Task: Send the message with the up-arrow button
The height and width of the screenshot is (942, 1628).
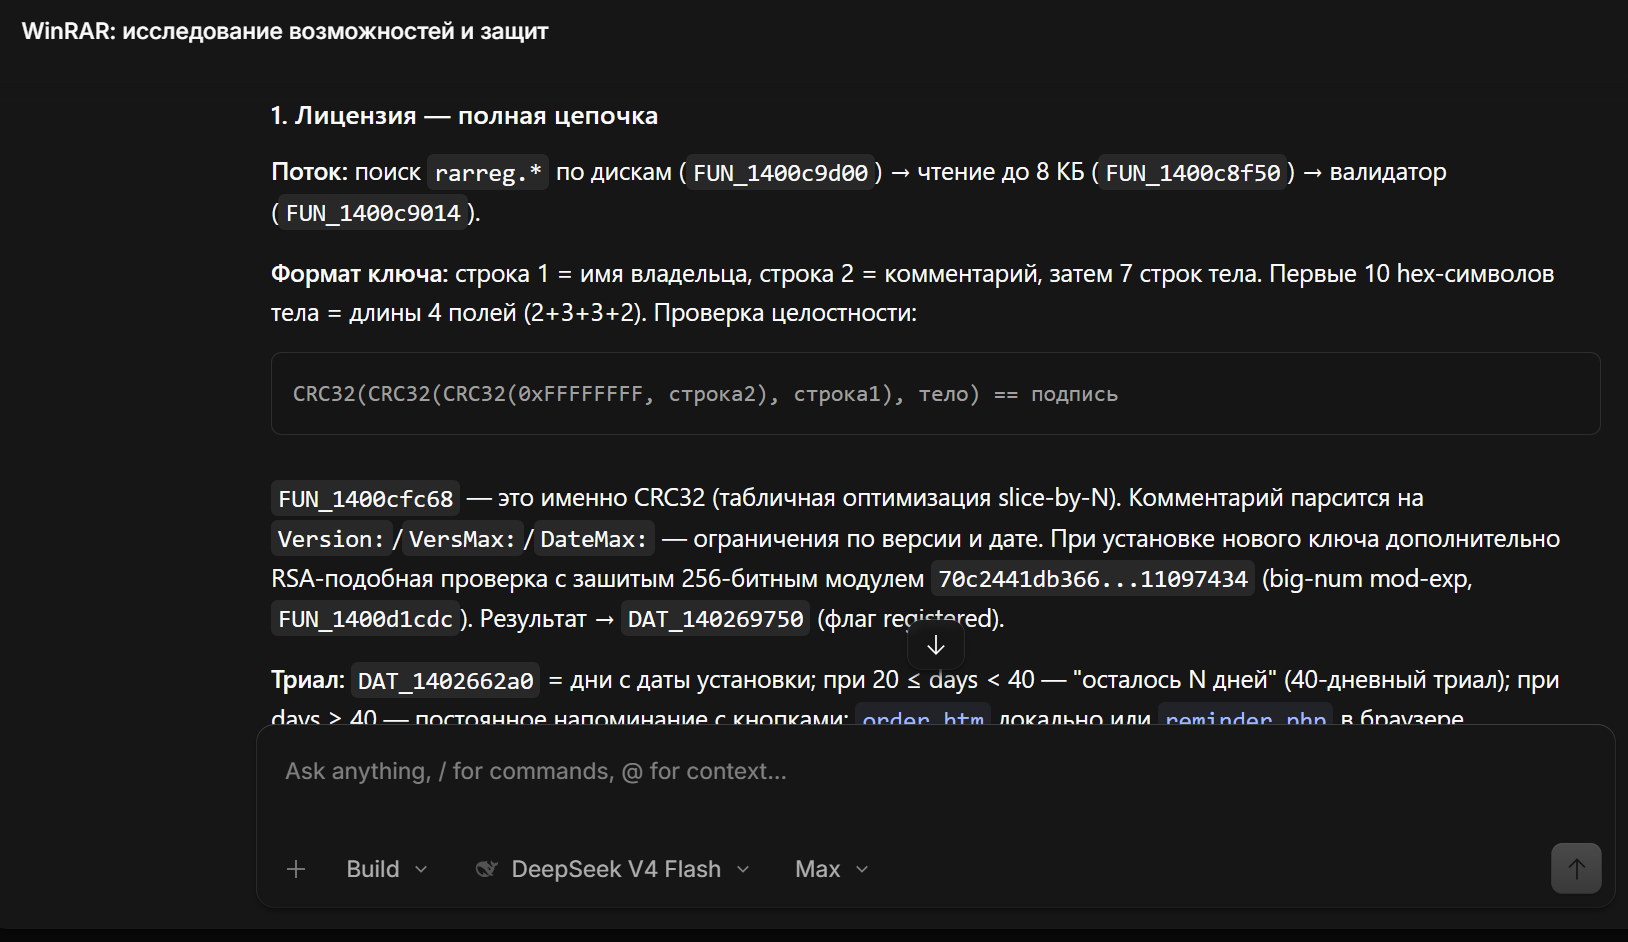Action: (1576, 868)
